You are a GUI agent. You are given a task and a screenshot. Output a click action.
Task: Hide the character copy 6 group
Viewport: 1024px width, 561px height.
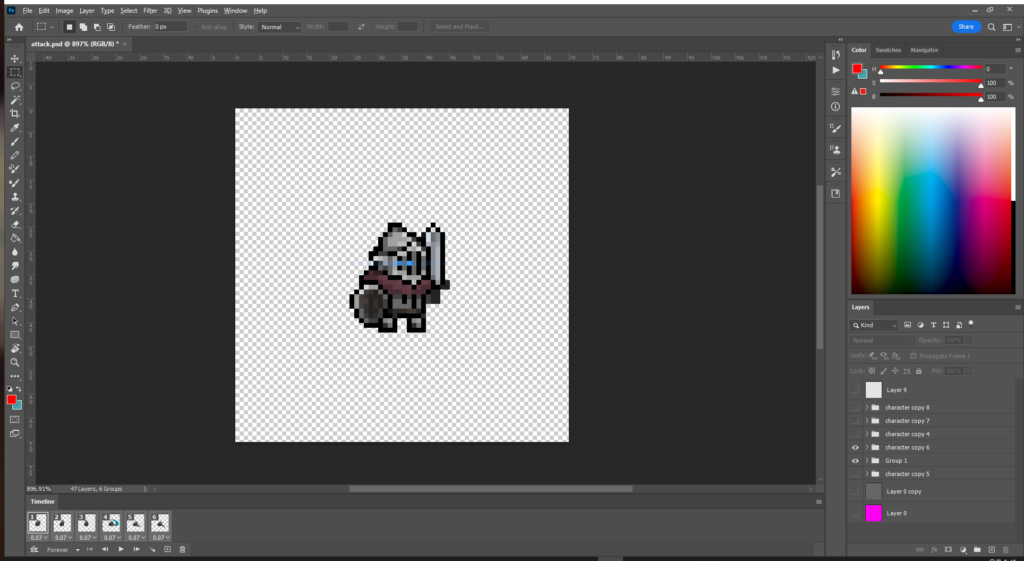[x=855, y=447]
